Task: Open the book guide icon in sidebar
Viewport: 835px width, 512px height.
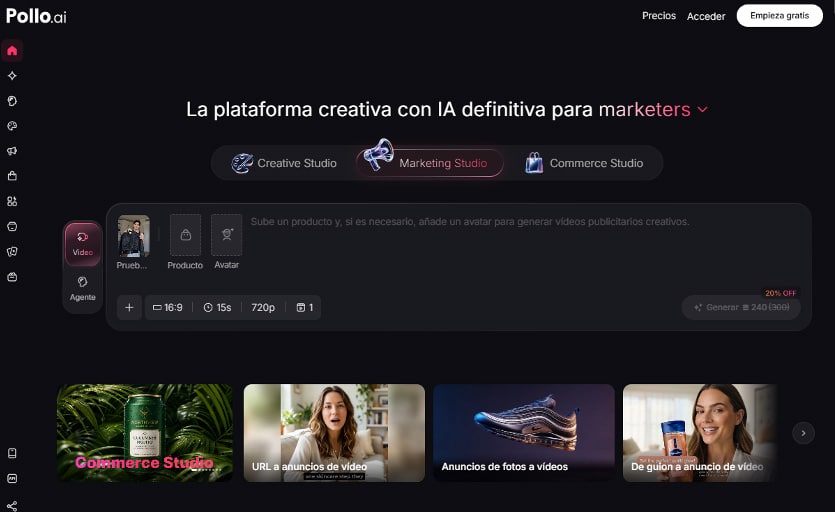Action: [12, 453]
